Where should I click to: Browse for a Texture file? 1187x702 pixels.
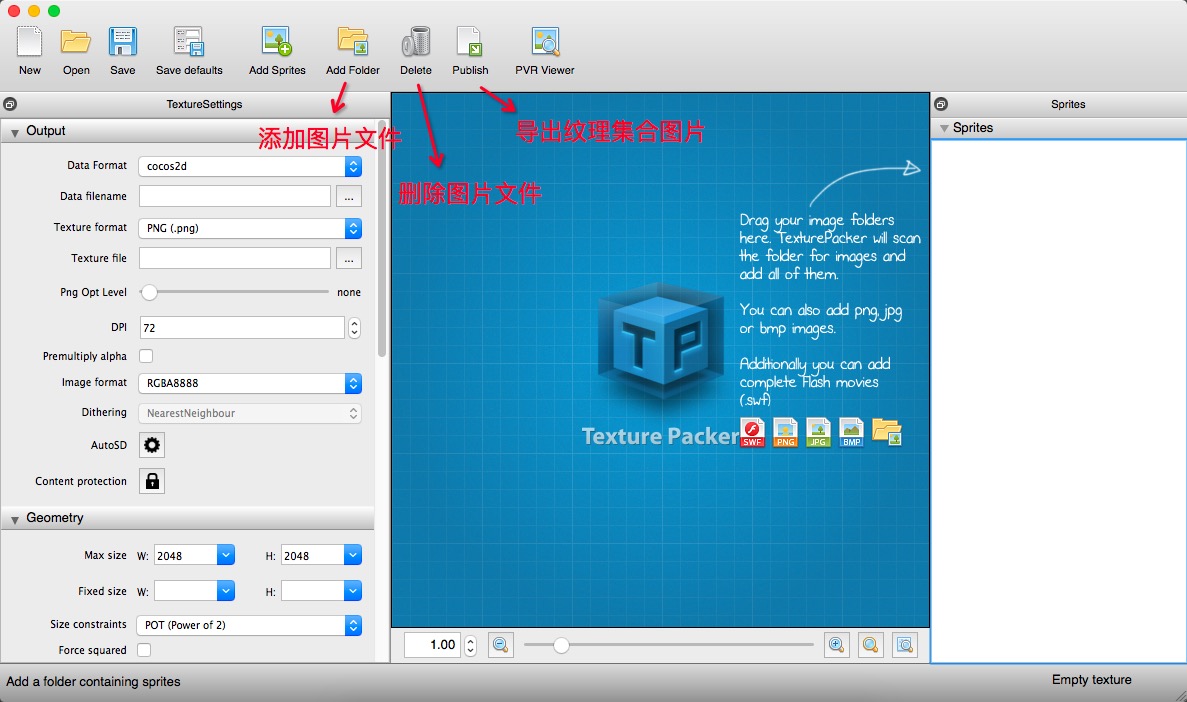[349, 258]
